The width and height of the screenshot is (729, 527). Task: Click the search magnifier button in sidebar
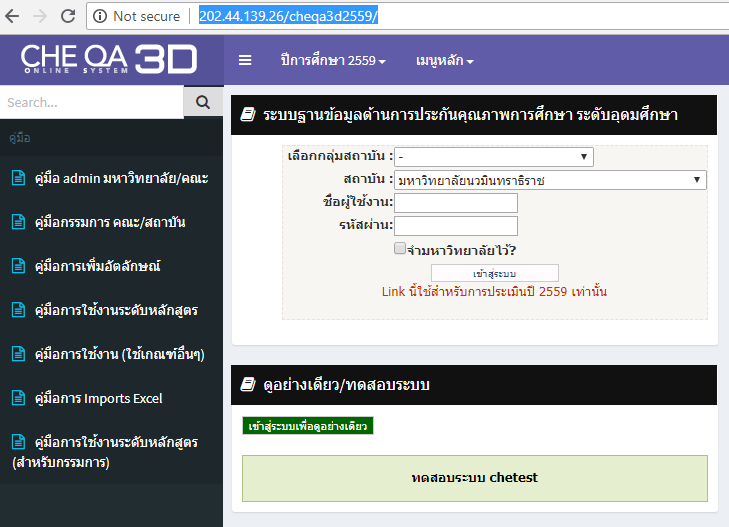(x=203, y=102)
